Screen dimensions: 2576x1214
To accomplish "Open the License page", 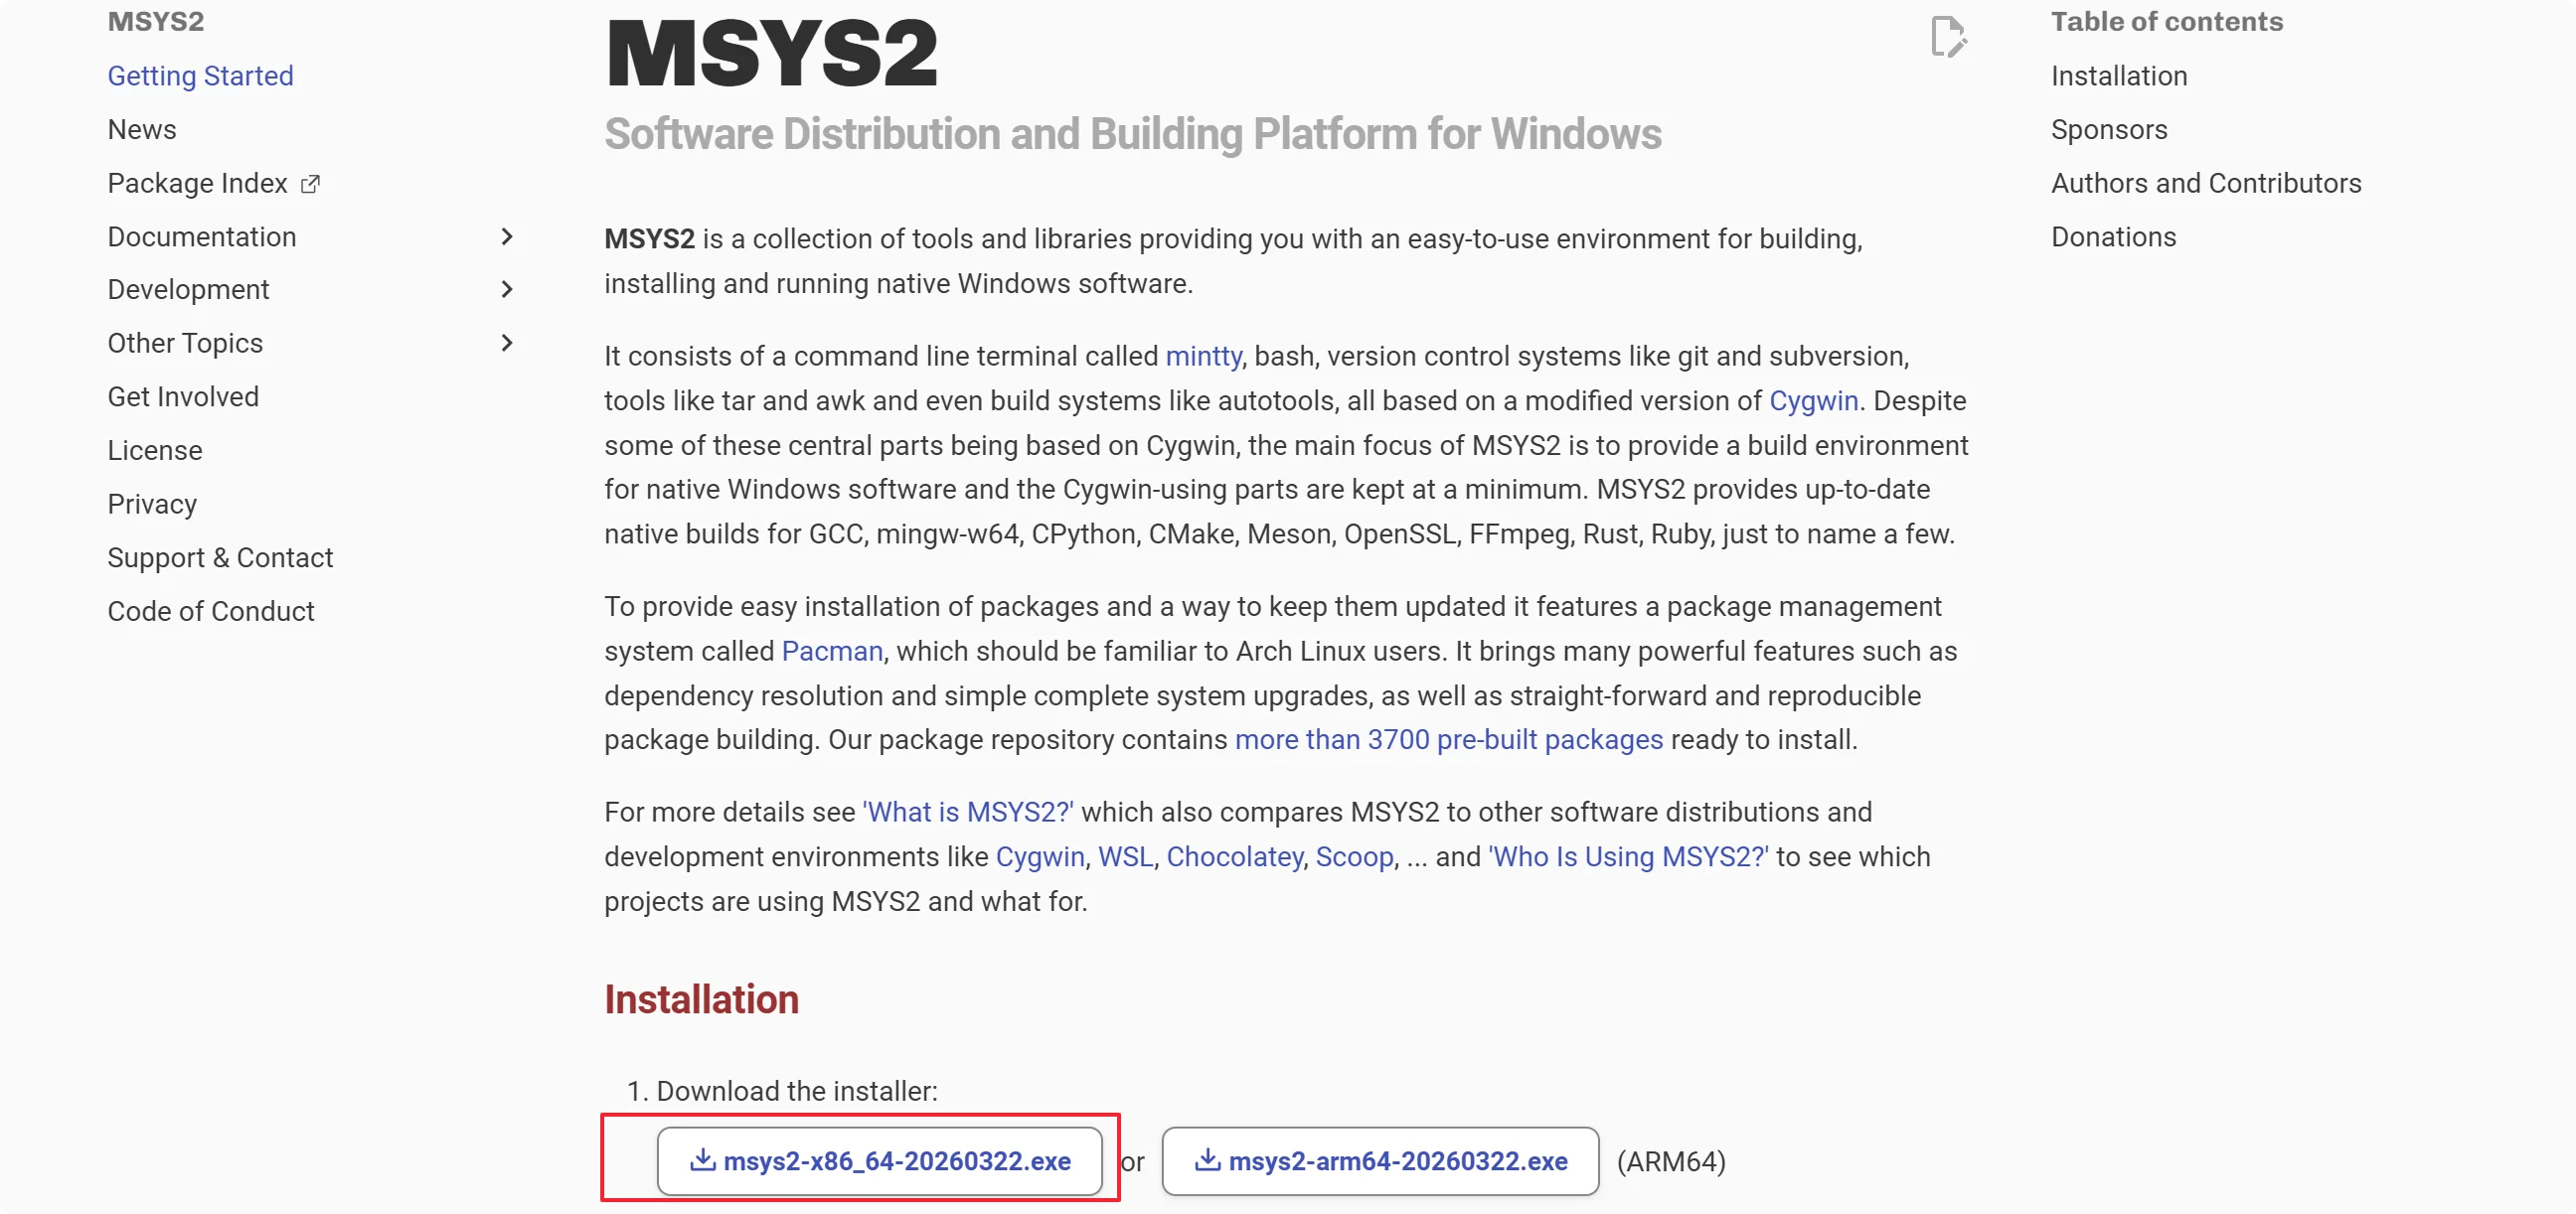I will pos(155,451).
